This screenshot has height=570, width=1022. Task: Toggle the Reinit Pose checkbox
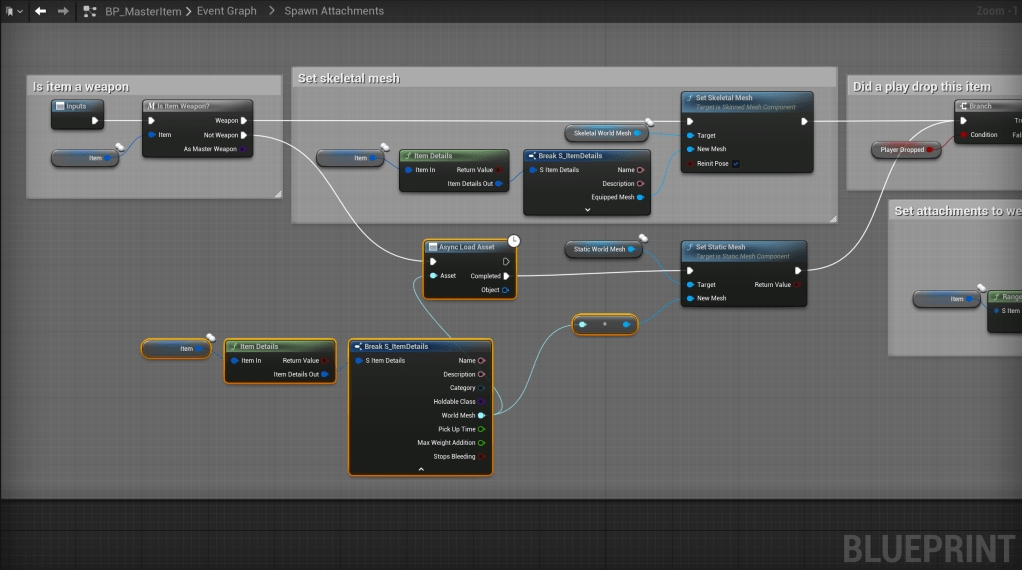click(x=736, y=163)
